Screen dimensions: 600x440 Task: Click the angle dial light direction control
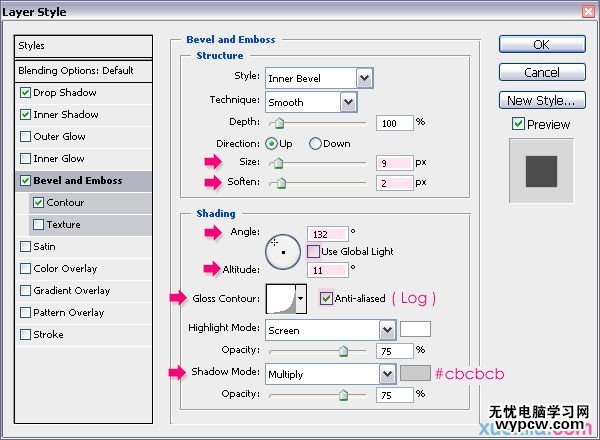(283, 252)
